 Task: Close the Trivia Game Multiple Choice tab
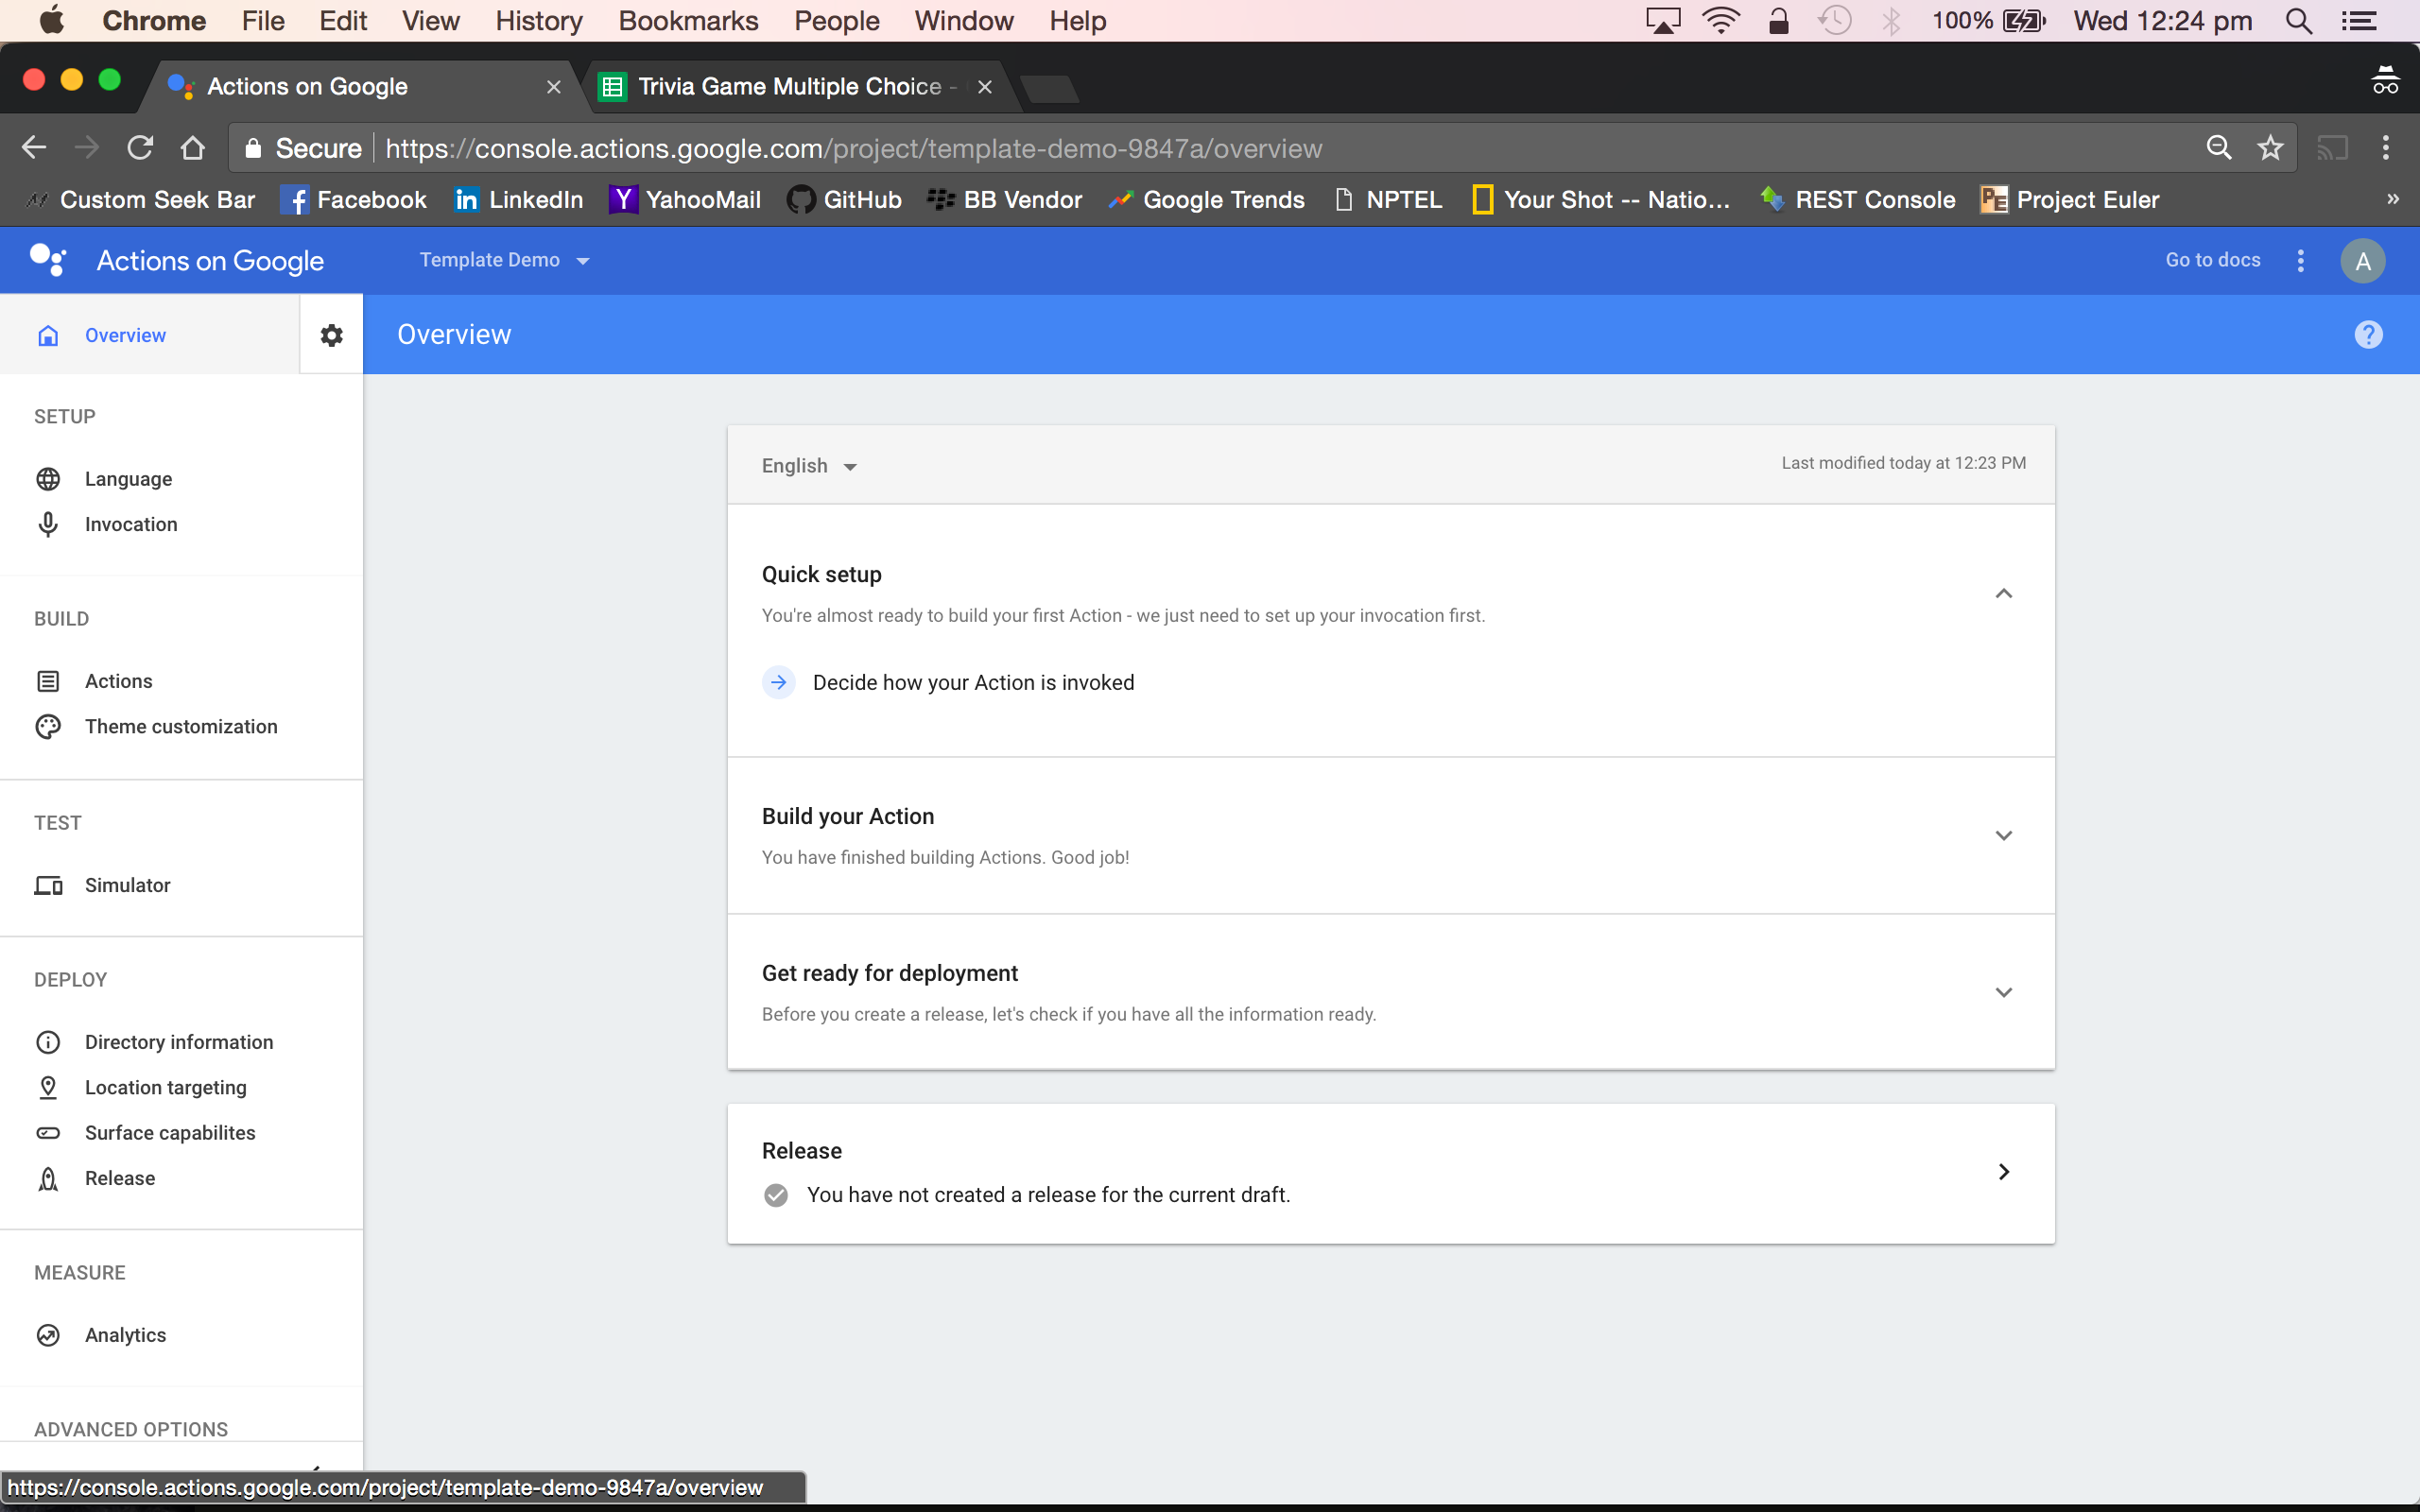click(x=984, y=87)
